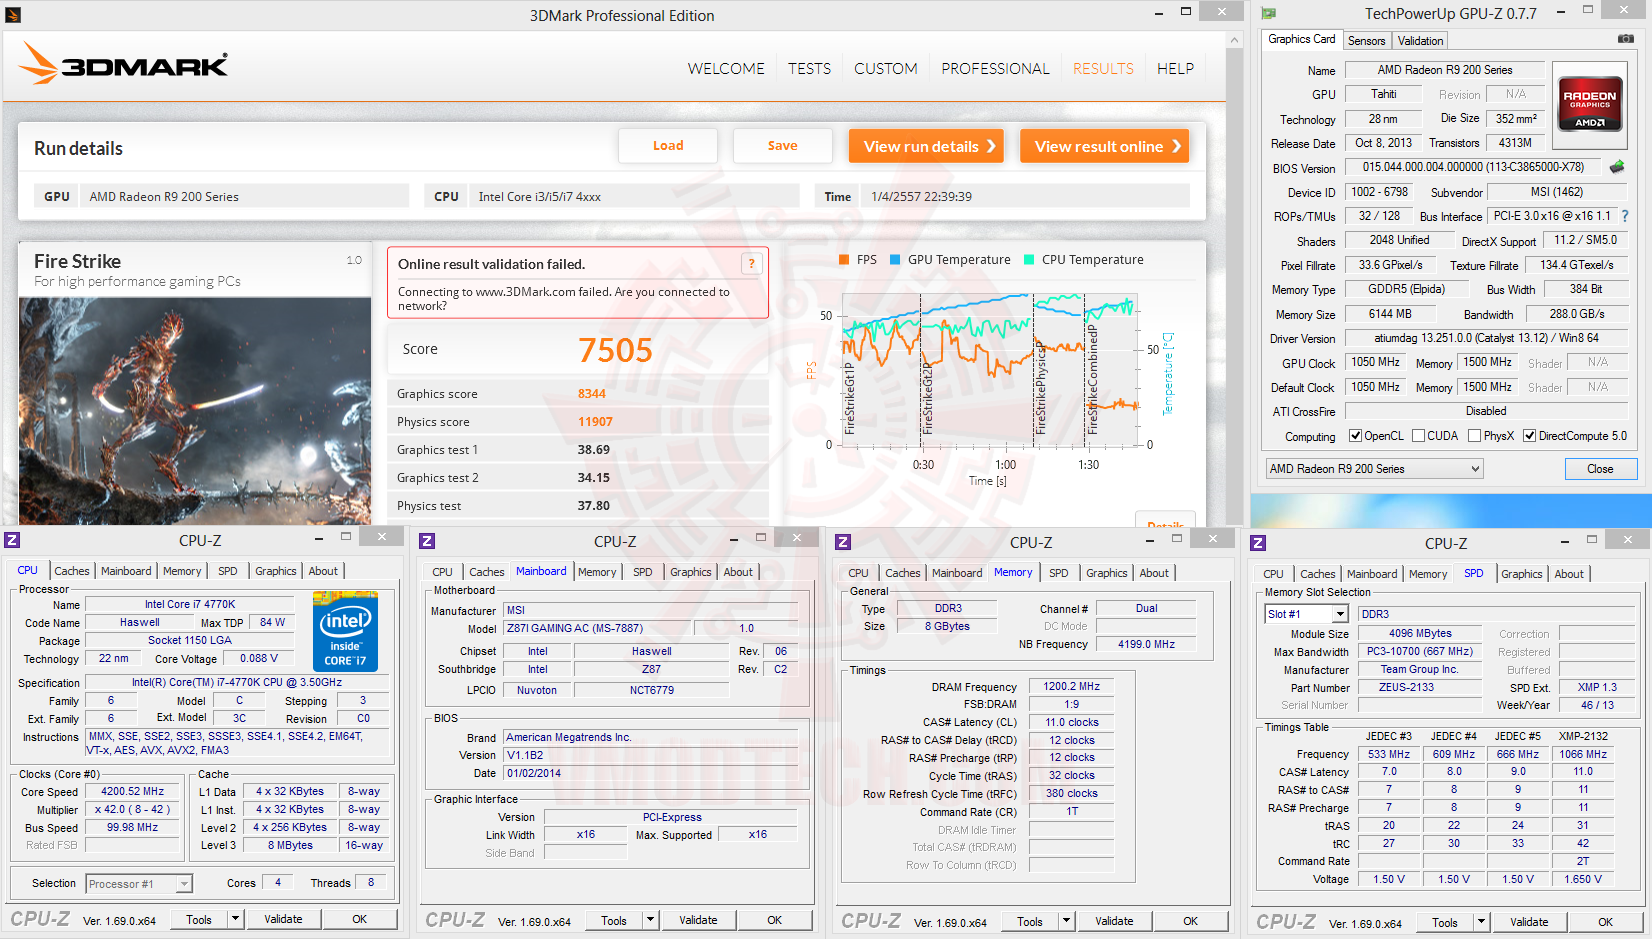This screenshot has height=939, width=1652.
Task: Click the Z icon of the CPU-Z CPU window
Action: pyautogui.click(x=12, y=540)
